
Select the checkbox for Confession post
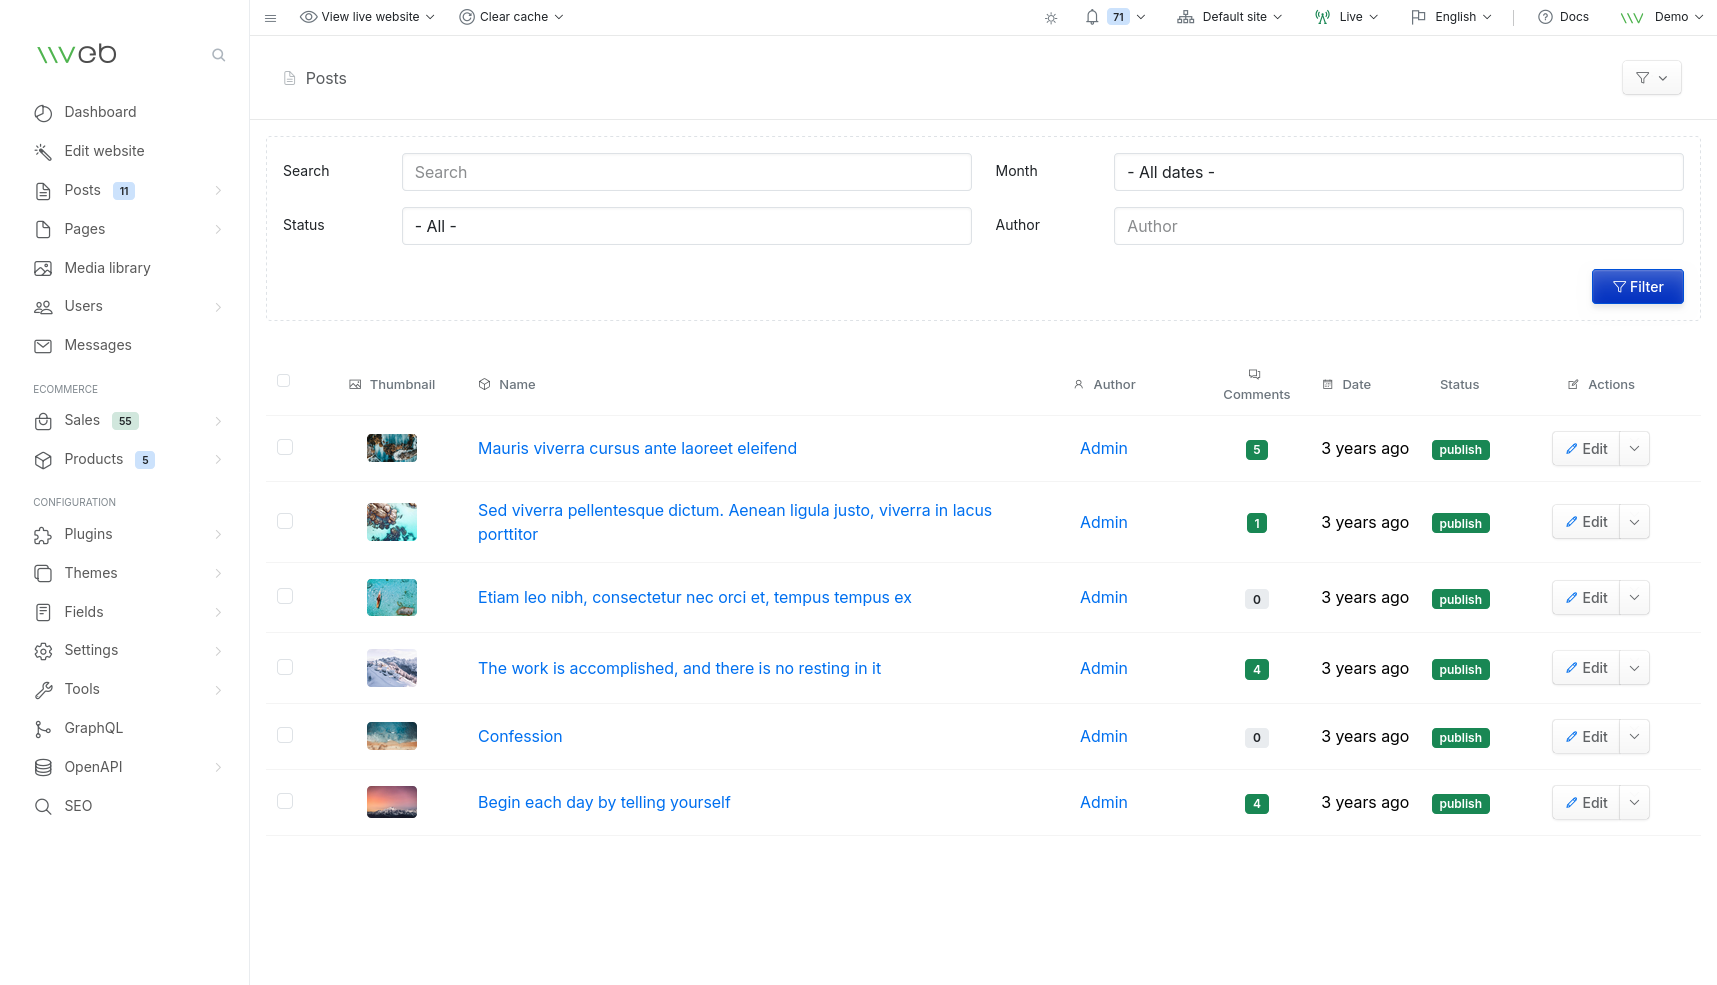pos(285,736)
